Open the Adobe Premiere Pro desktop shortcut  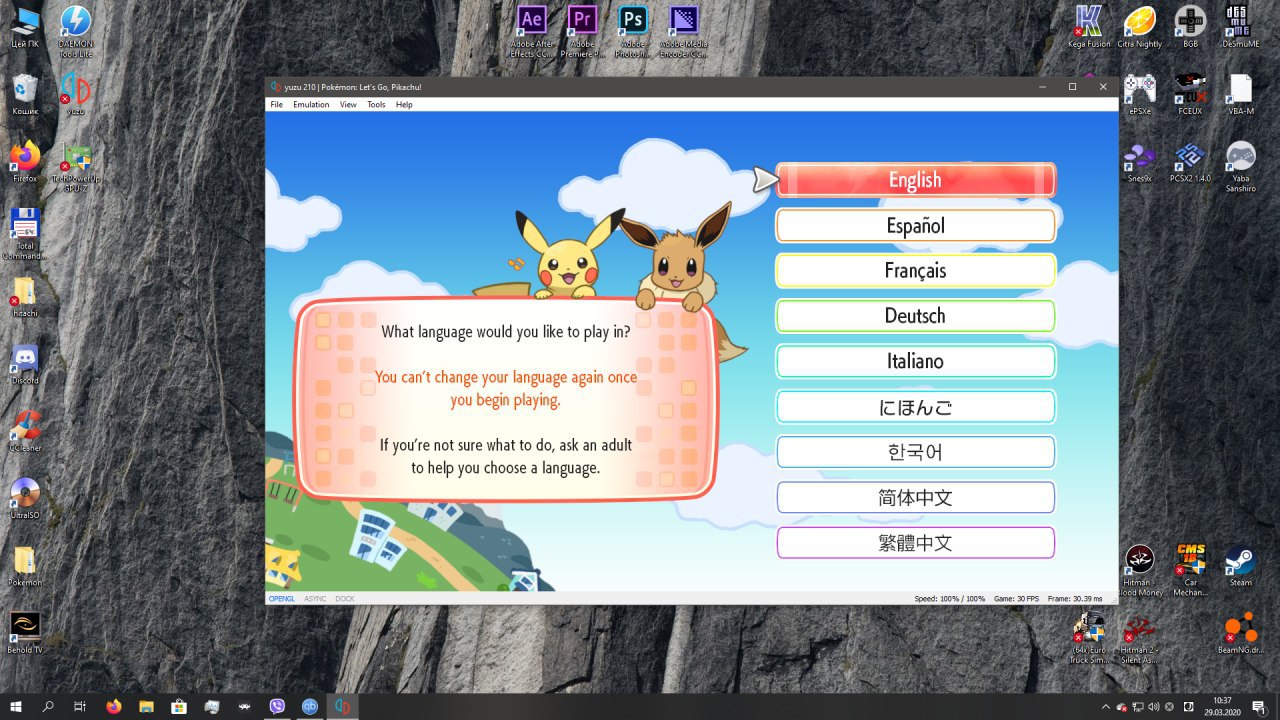click(582, 31)
